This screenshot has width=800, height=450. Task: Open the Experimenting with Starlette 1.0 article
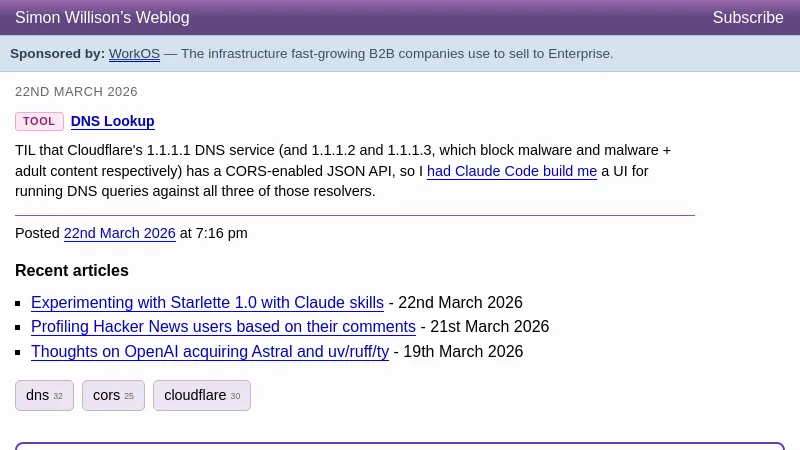click(207, 303)
